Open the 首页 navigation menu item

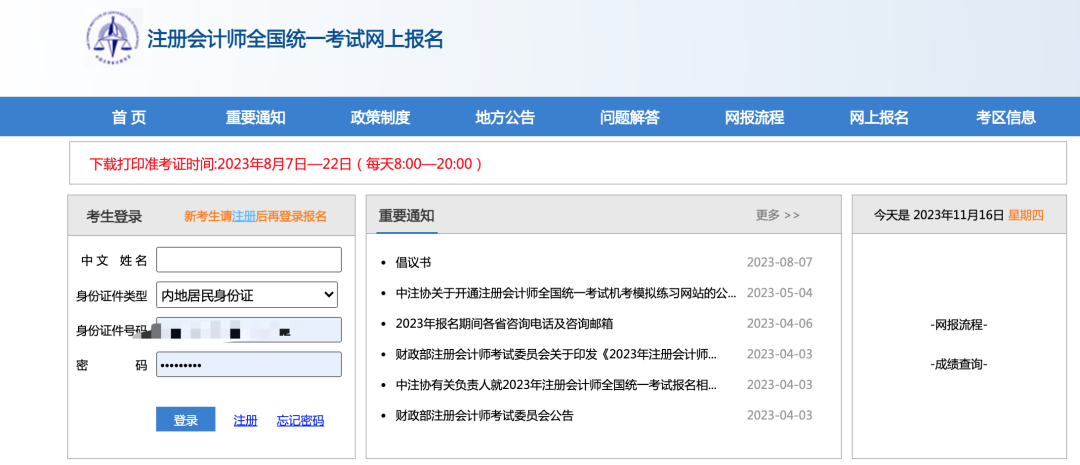tap(129, 117)
